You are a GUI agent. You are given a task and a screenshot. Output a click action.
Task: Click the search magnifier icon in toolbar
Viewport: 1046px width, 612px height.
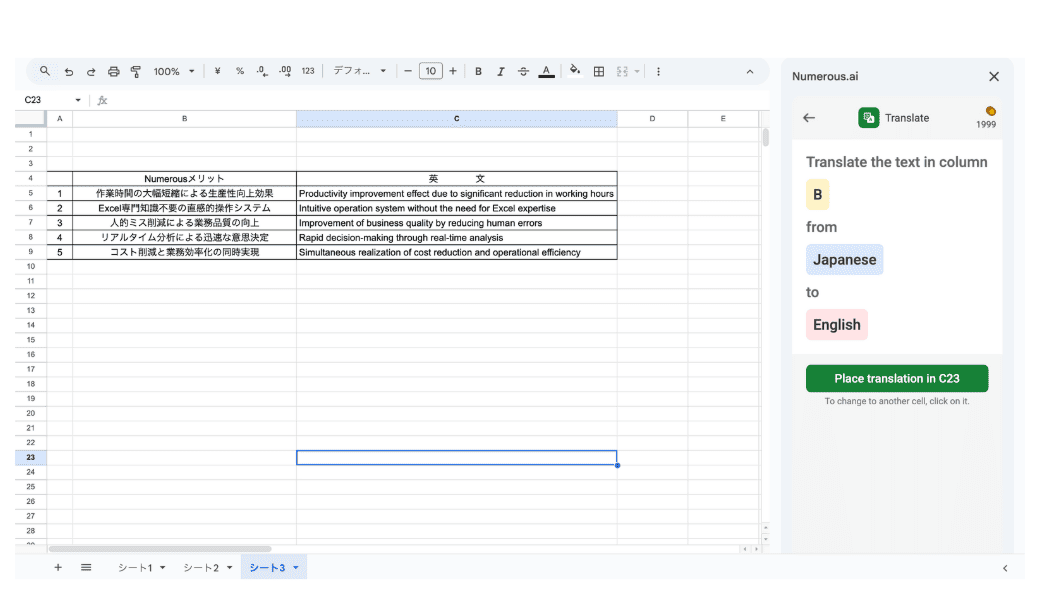pyautogui.click(x=45, y=71)
